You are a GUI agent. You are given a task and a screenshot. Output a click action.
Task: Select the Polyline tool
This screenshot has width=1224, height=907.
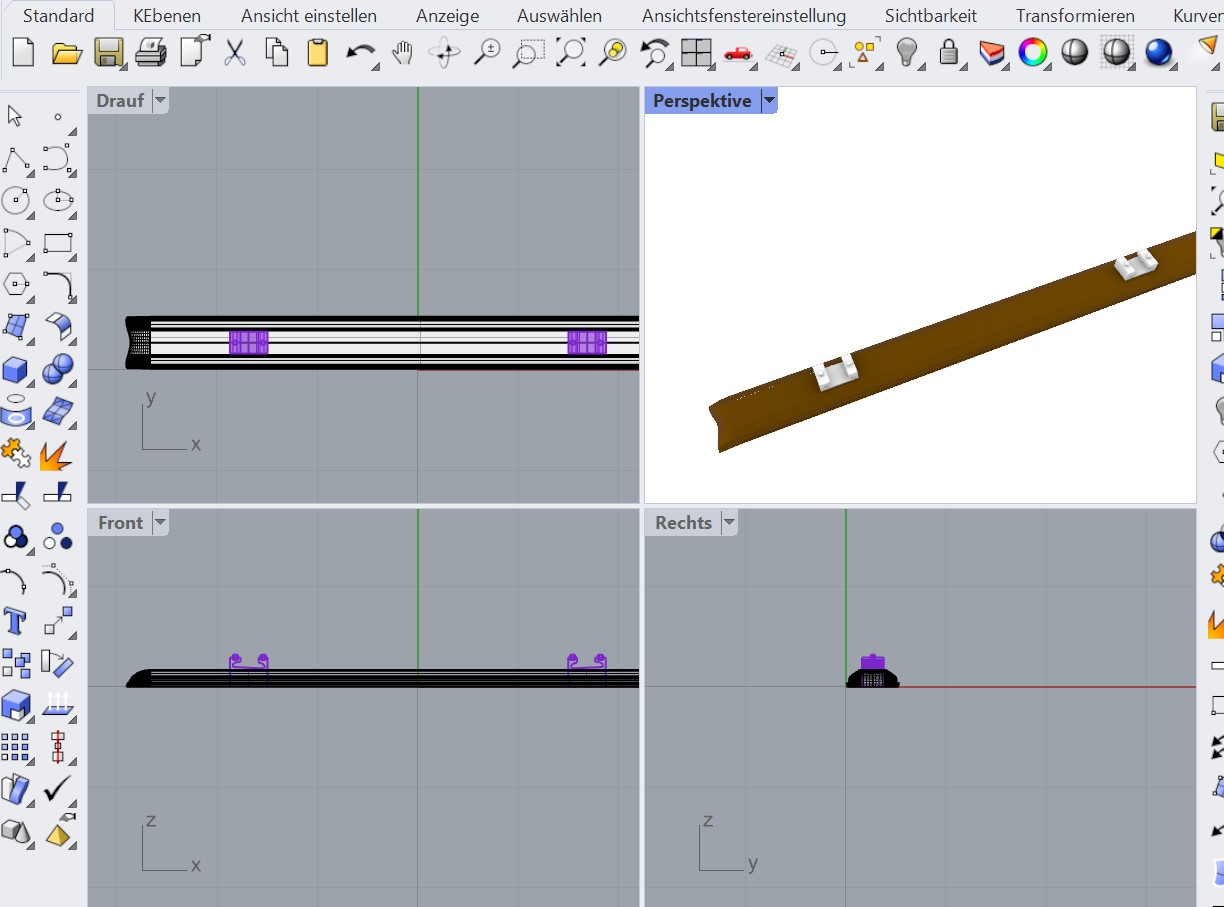tap(16, 158)
